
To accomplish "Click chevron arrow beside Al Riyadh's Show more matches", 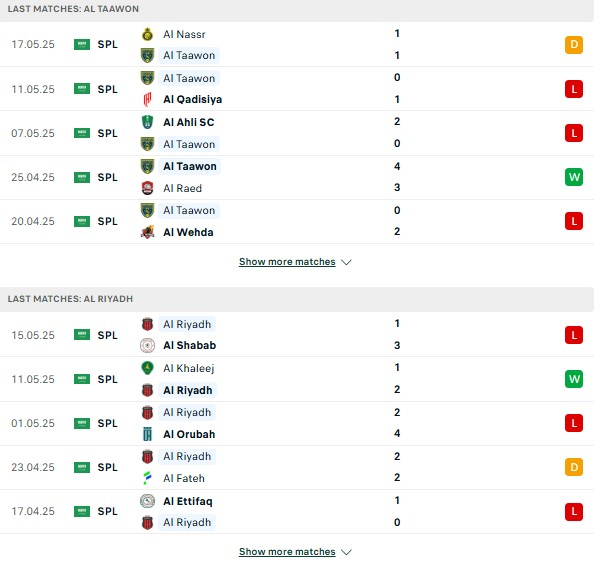I will click(x=346, y=552).
